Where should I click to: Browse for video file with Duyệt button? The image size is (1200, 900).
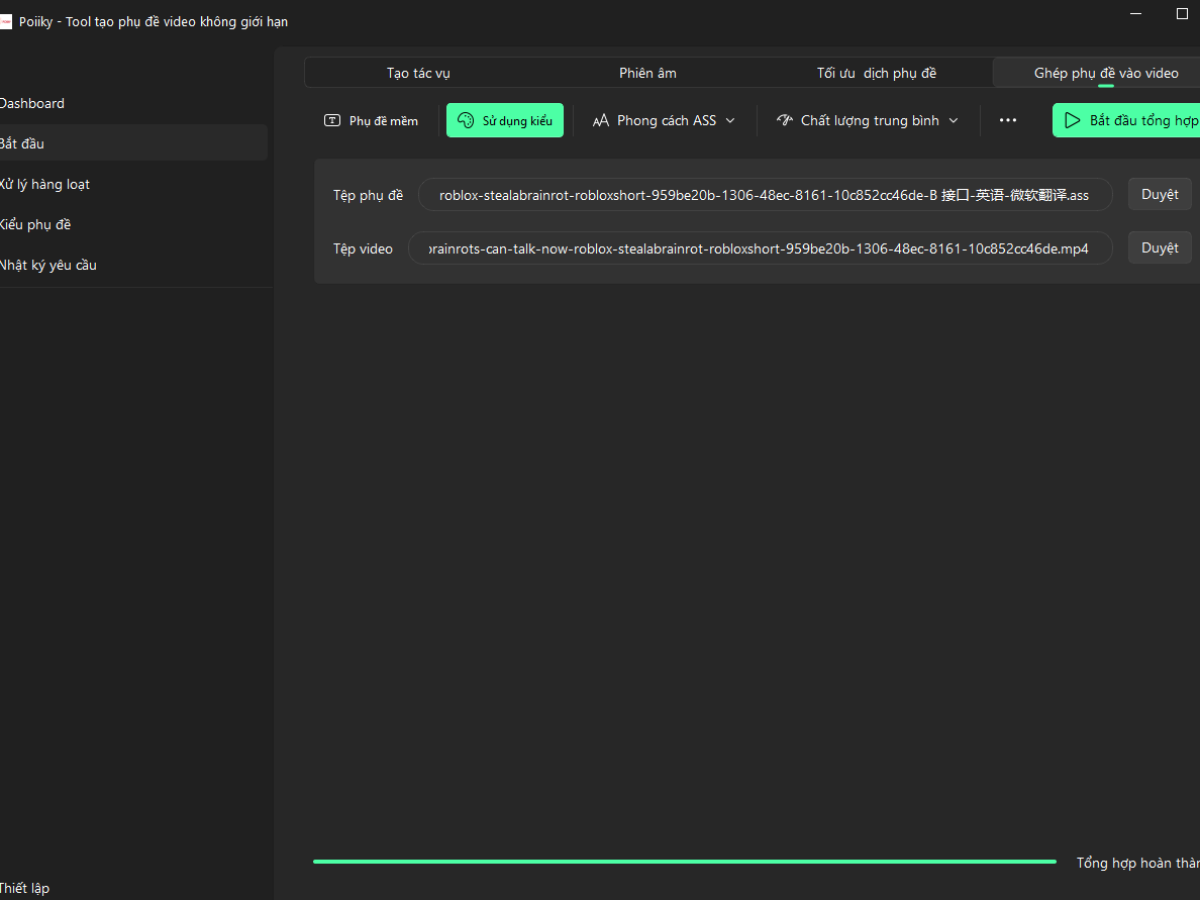[1159, 248]
